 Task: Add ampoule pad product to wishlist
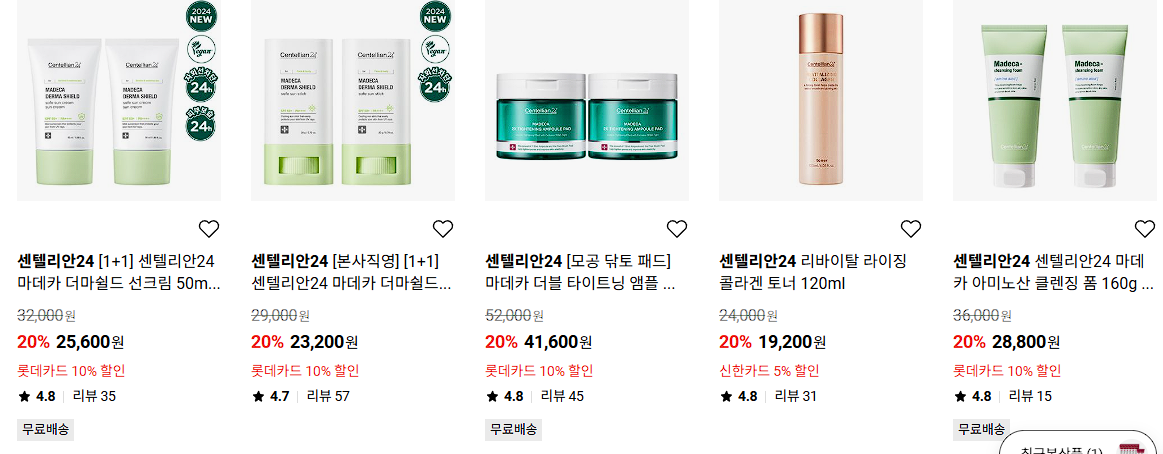(676, 229)
